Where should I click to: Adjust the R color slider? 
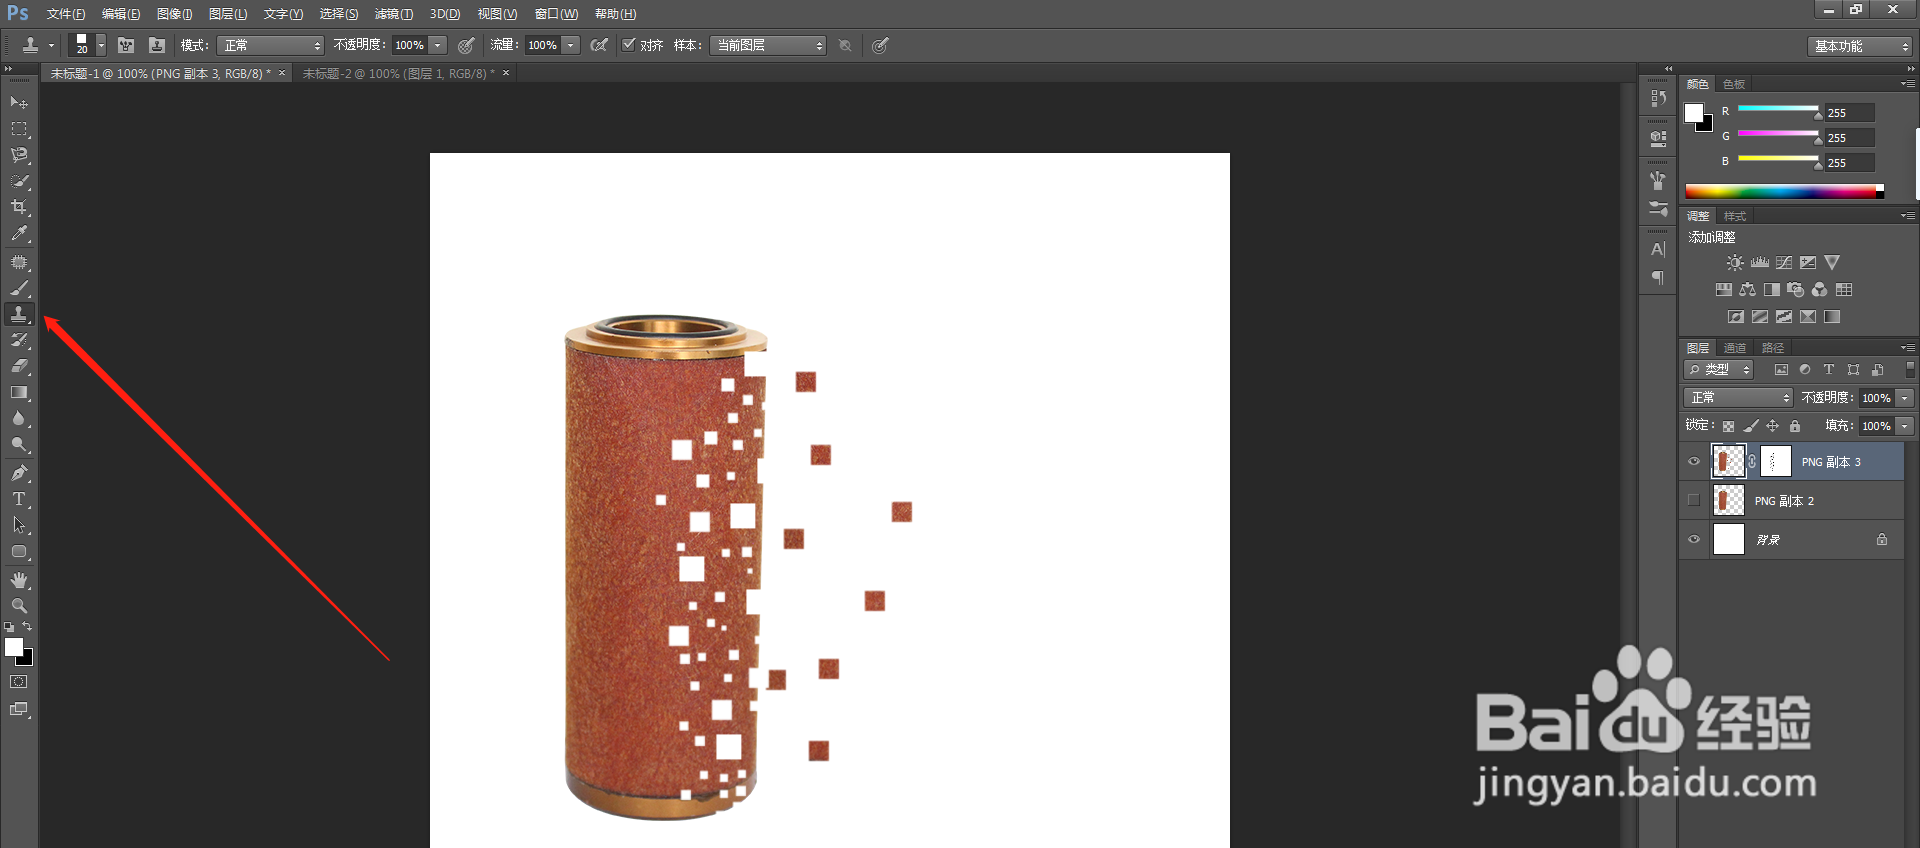point(1818,115)
